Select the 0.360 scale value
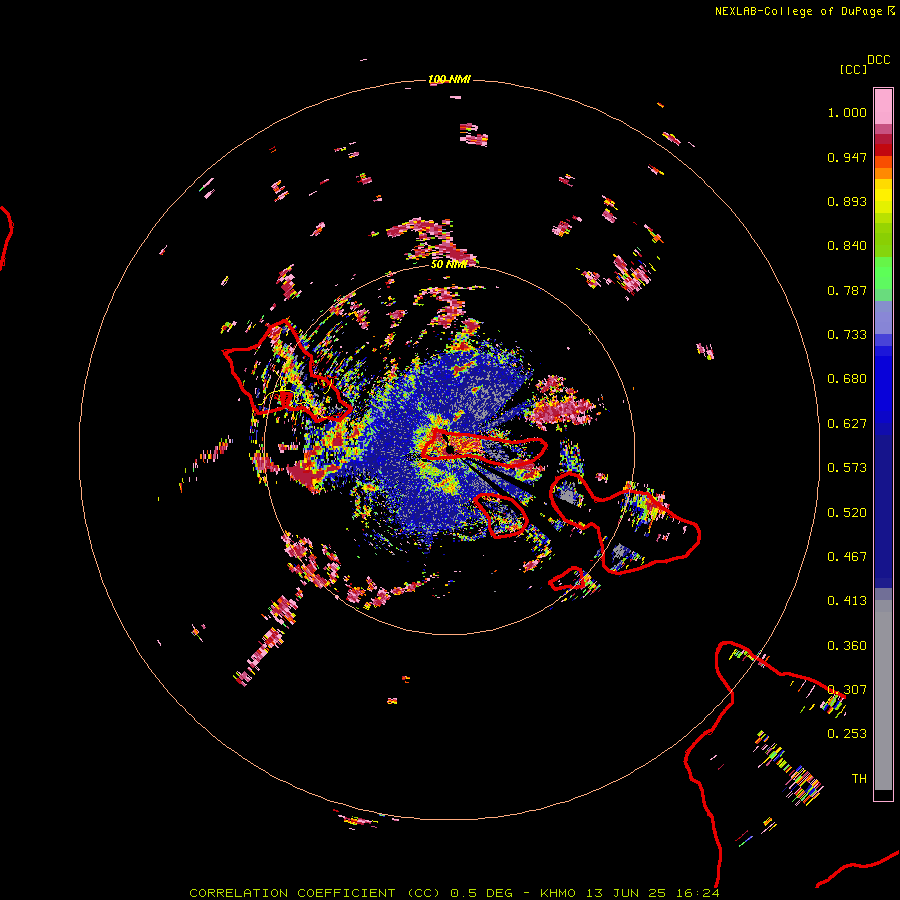 pos(847,646)
